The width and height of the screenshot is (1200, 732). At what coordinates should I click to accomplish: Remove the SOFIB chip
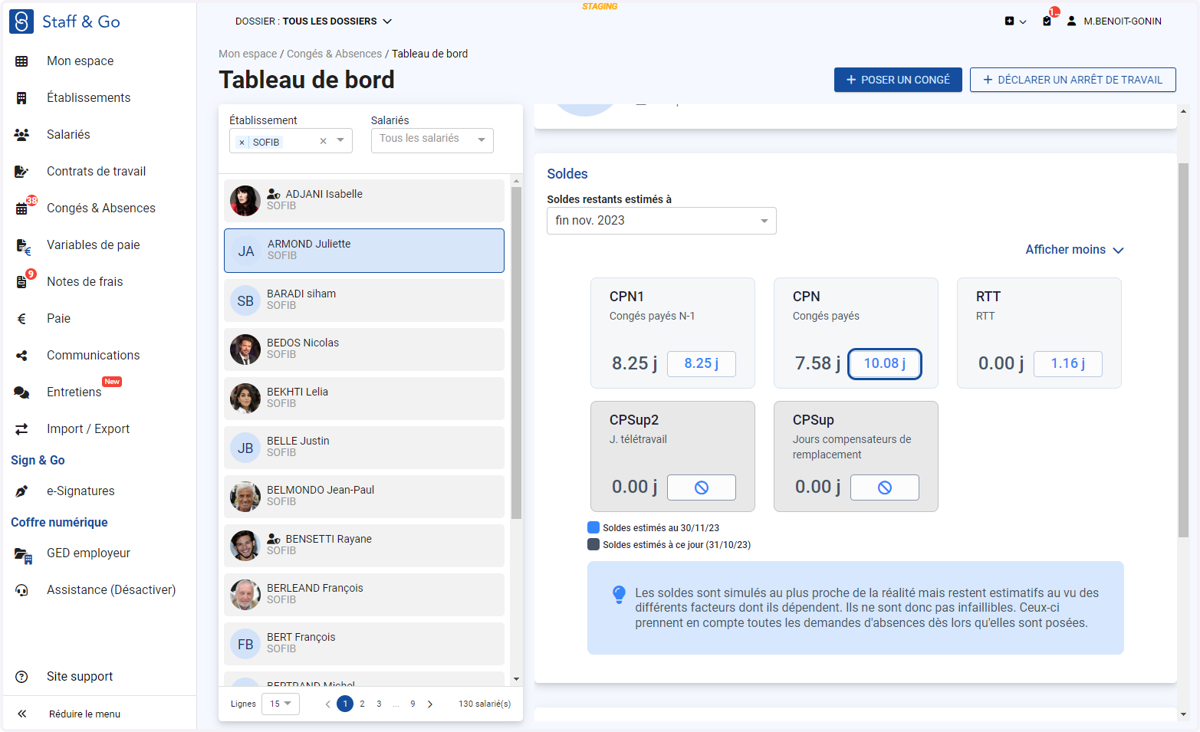pyautogui.click(x=242, y=143)
